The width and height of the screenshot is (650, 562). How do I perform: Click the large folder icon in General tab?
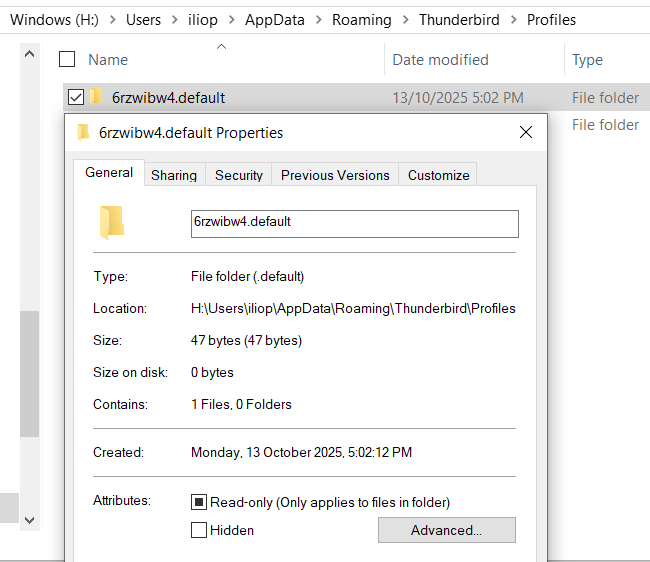pos(111,222)
